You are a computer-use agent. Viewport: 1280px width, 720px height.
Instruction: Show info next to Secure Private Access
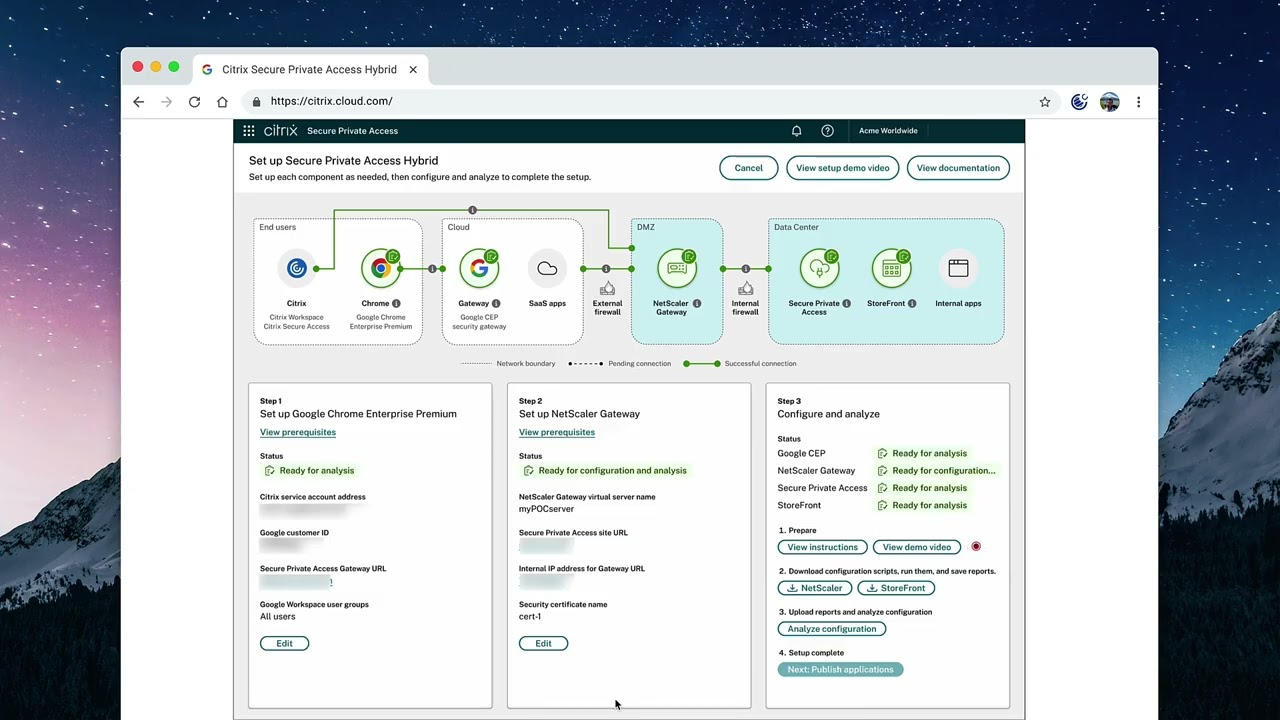(x=846, y=304)
